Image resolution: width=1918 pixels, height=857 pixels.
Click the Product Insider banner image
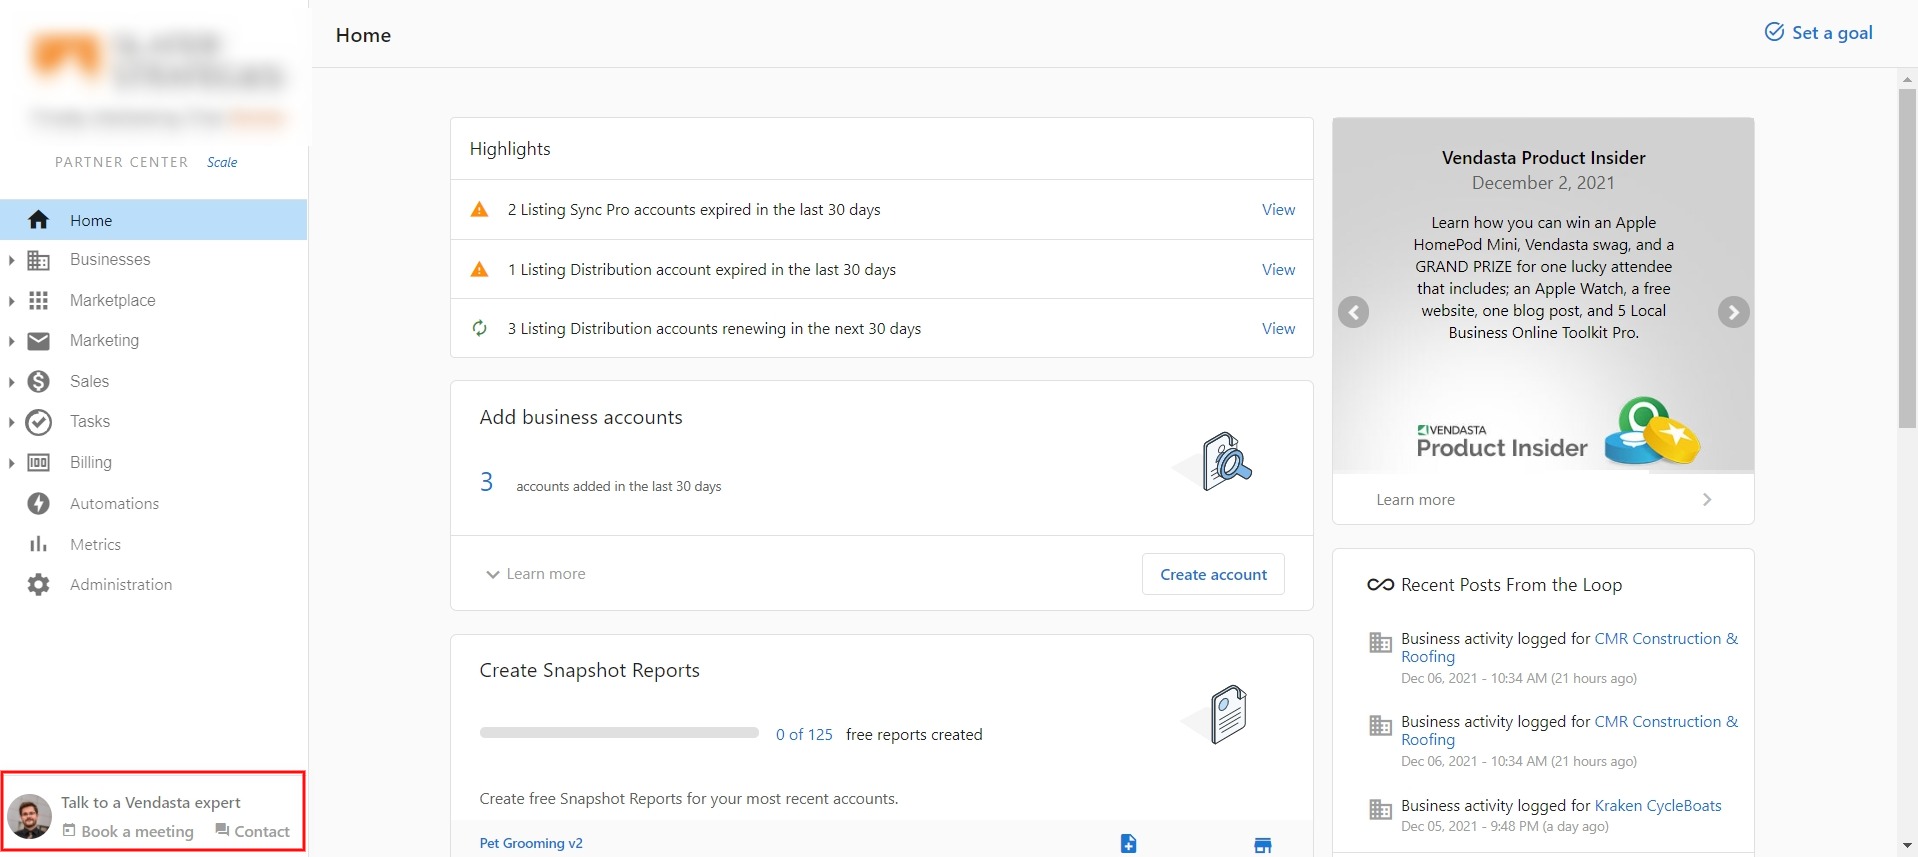[x=1543, y=296]
